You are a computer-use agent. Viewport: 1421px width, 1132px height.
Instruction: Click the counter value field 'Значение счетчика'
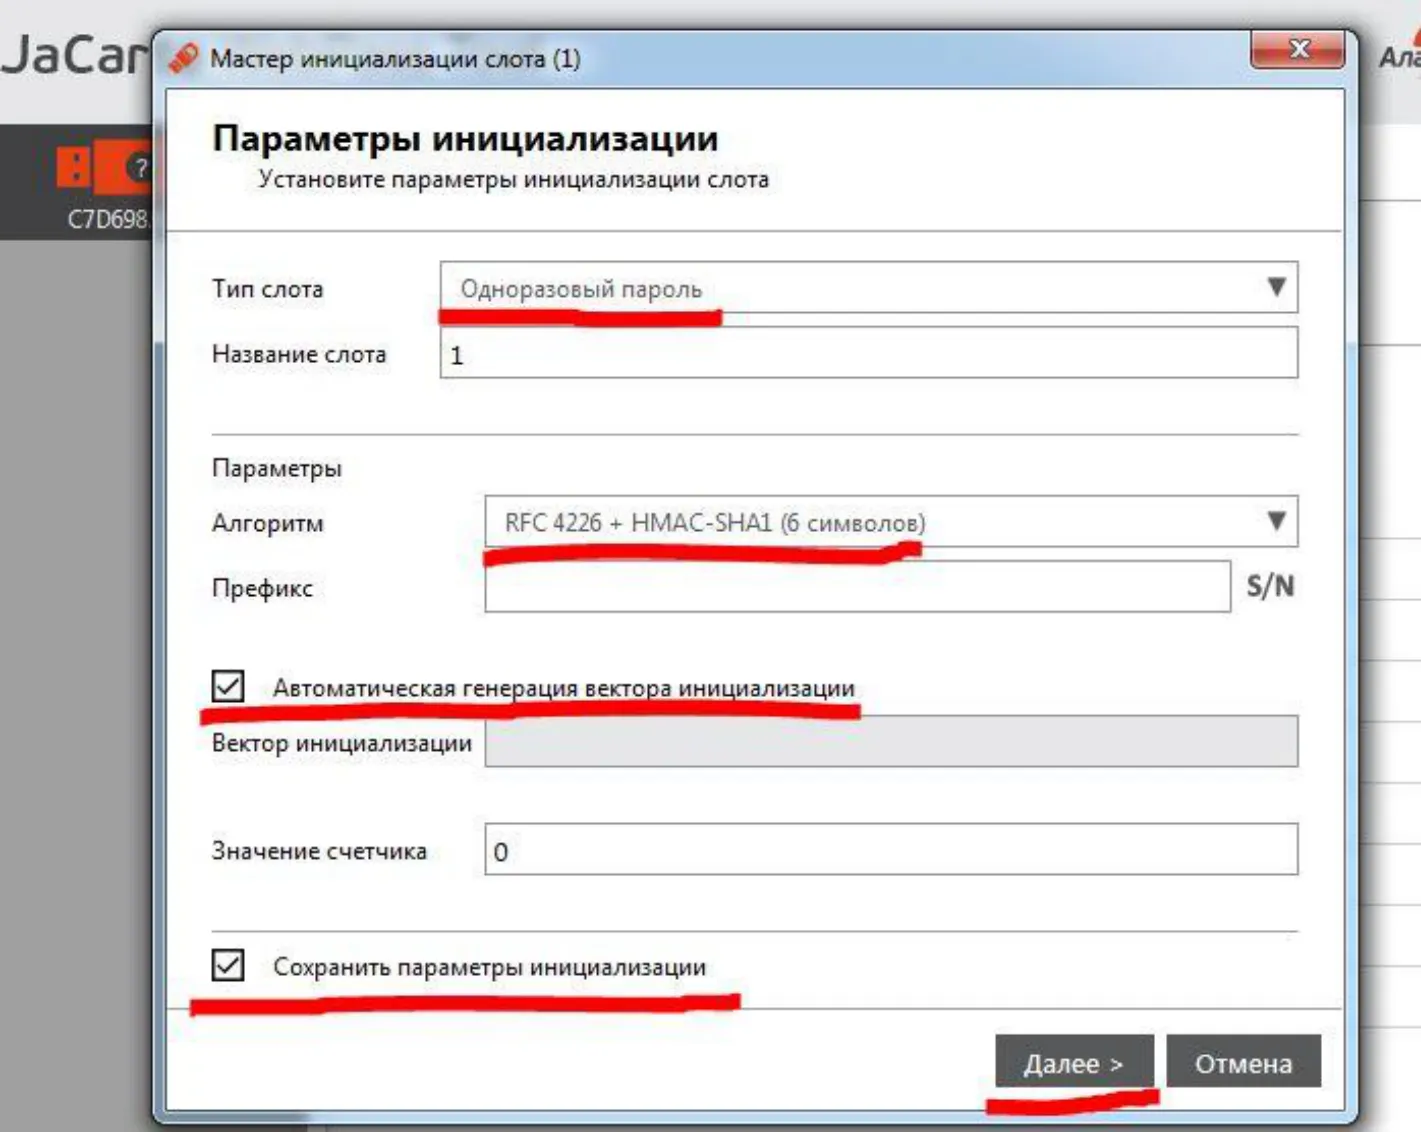pos(891,850)
